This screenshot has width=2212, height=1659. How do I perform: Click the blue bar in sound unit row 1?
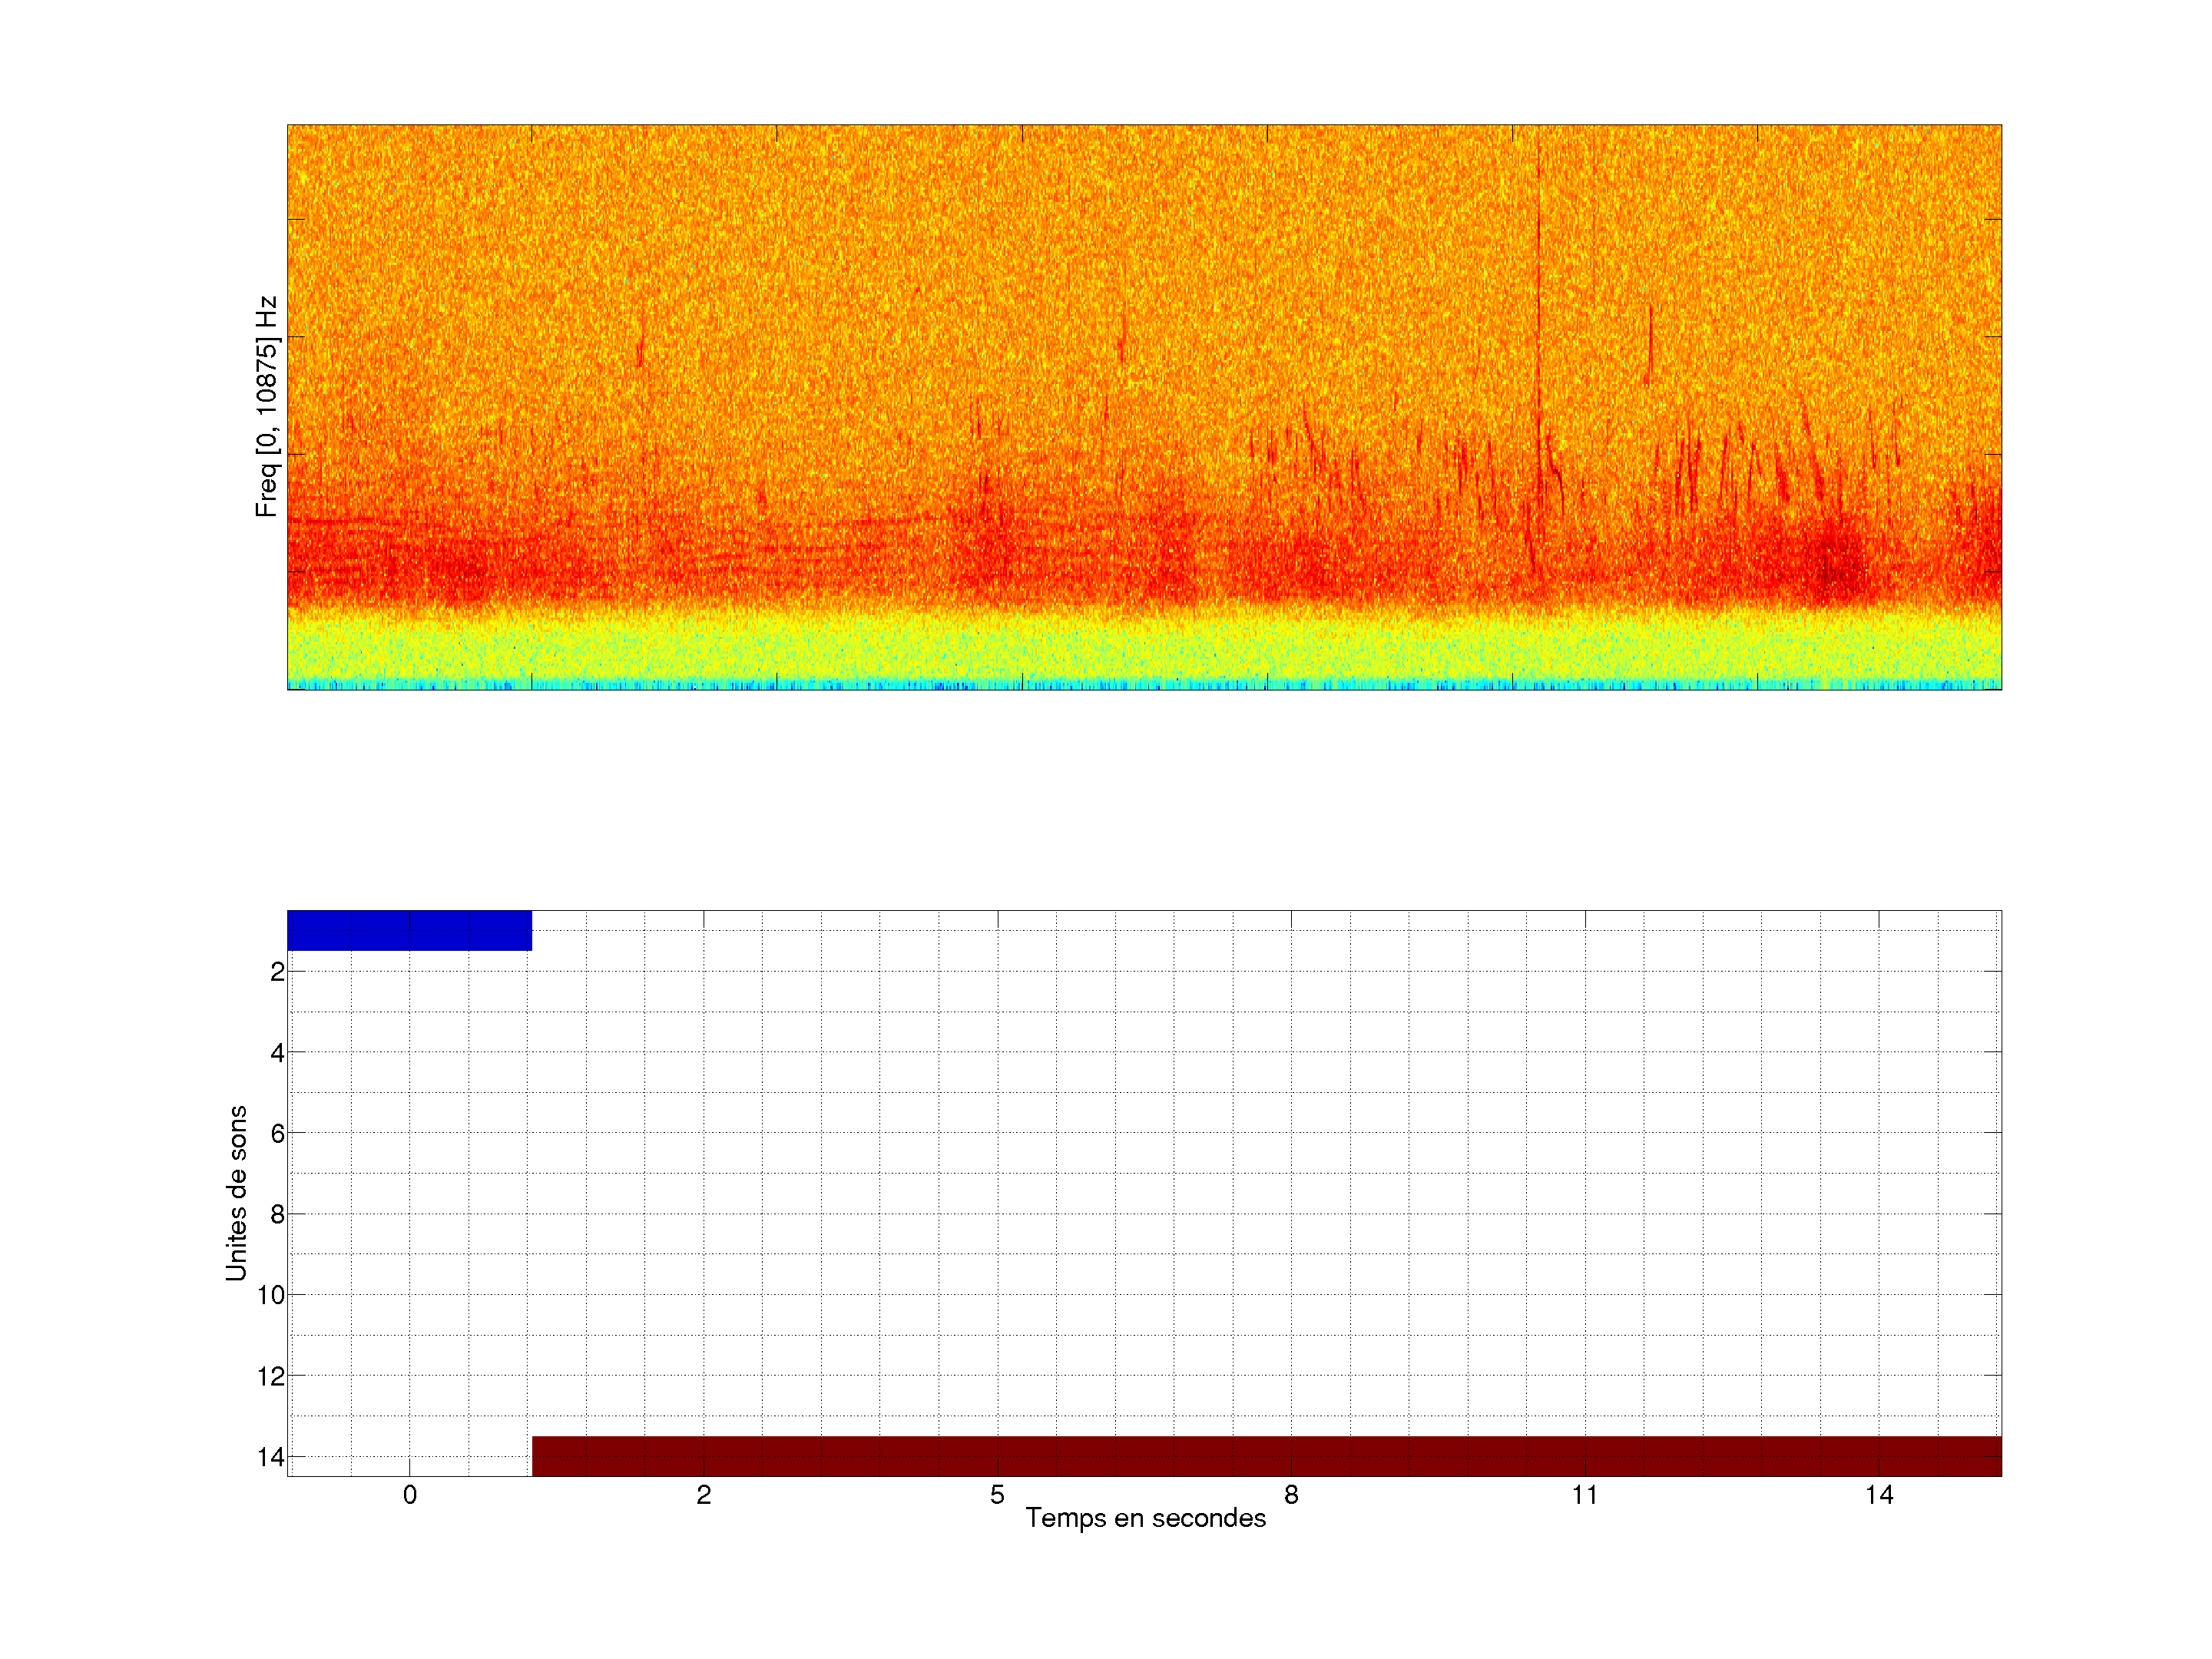(x=409, y=930)
